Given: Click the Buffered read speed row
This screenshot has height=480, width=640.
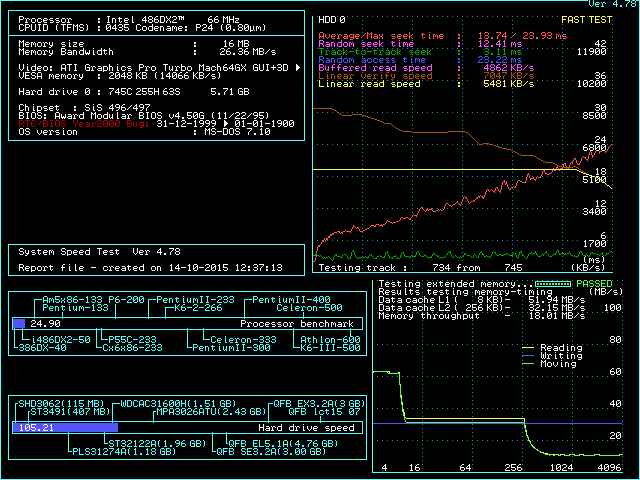Looking at the screenshot, I should pos(426,68).
